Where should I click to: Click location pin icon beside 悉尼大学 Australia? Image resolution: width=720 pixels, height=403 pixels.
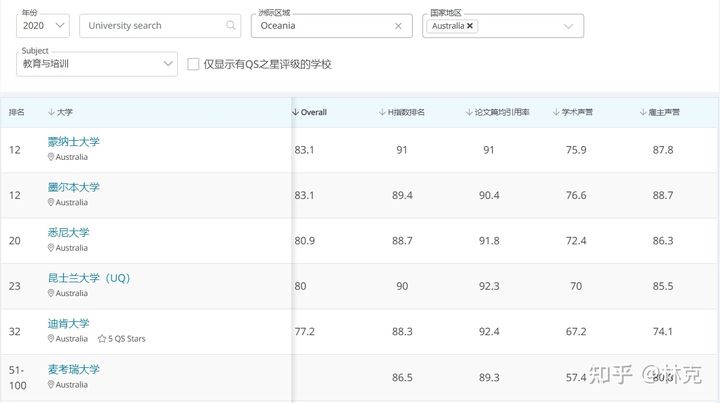click(x=51, y=248)
